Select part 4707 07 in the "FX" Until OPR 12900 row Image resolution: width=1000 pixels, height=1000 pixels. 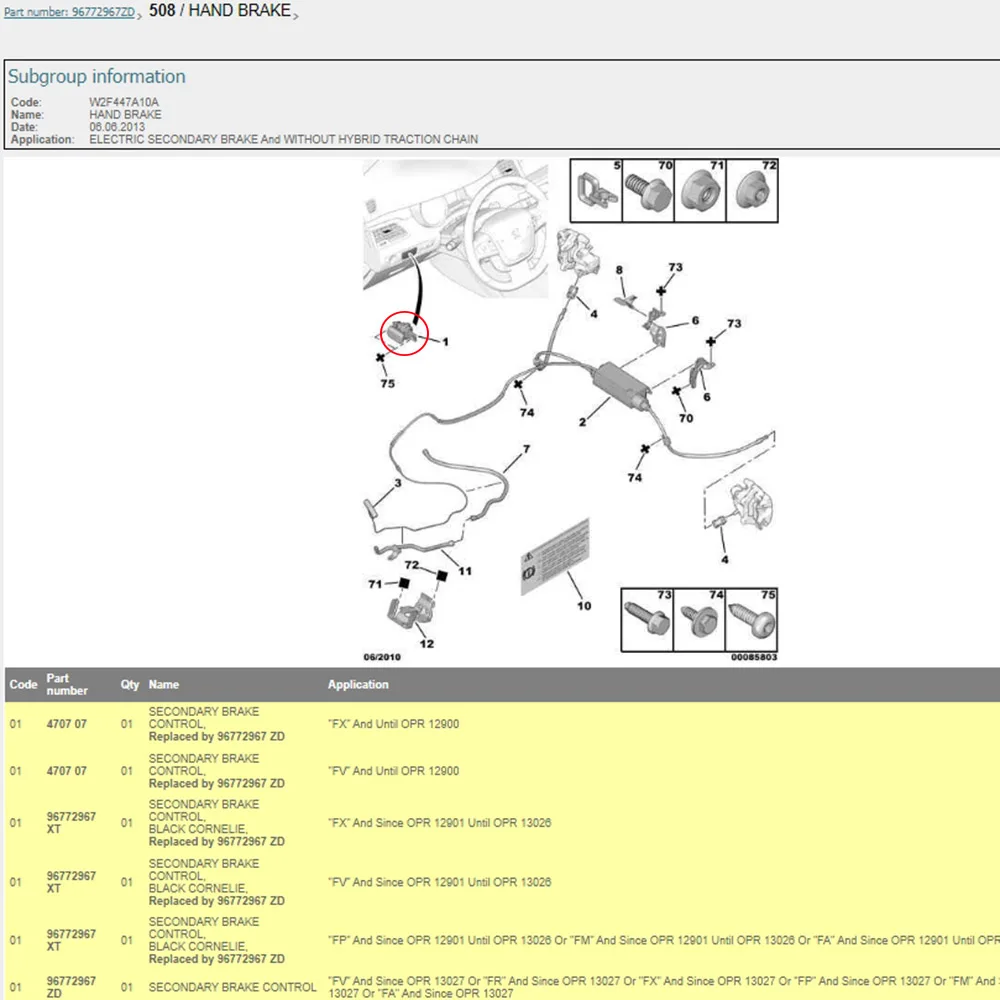point(66,724)
